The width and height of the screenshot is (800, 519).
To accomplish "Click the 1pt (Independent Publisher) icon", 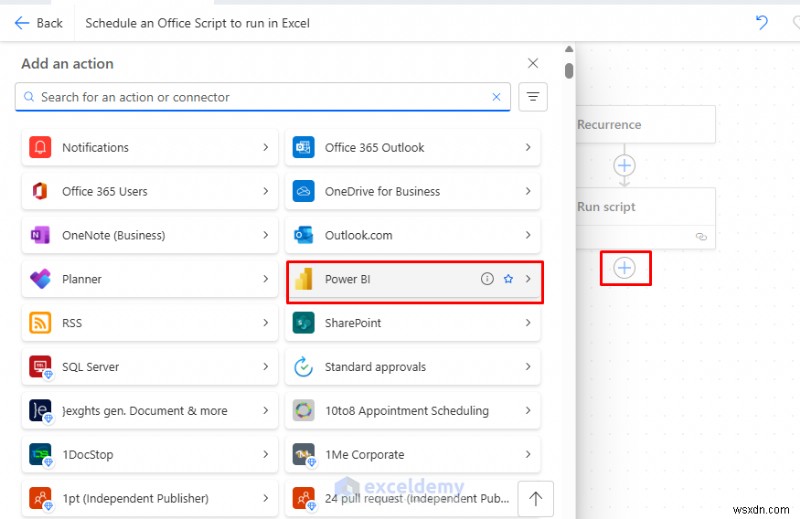I will [40, 499].
